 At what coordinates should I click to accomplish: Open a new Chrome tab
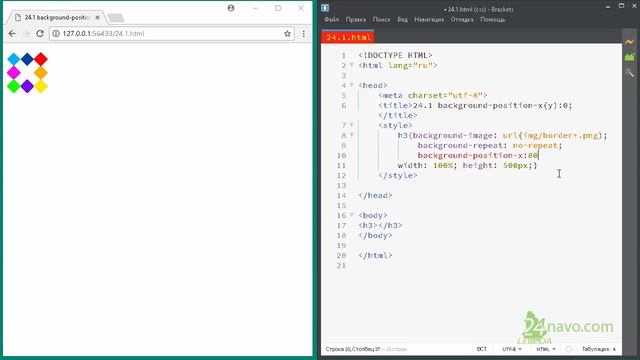point(116,18)
